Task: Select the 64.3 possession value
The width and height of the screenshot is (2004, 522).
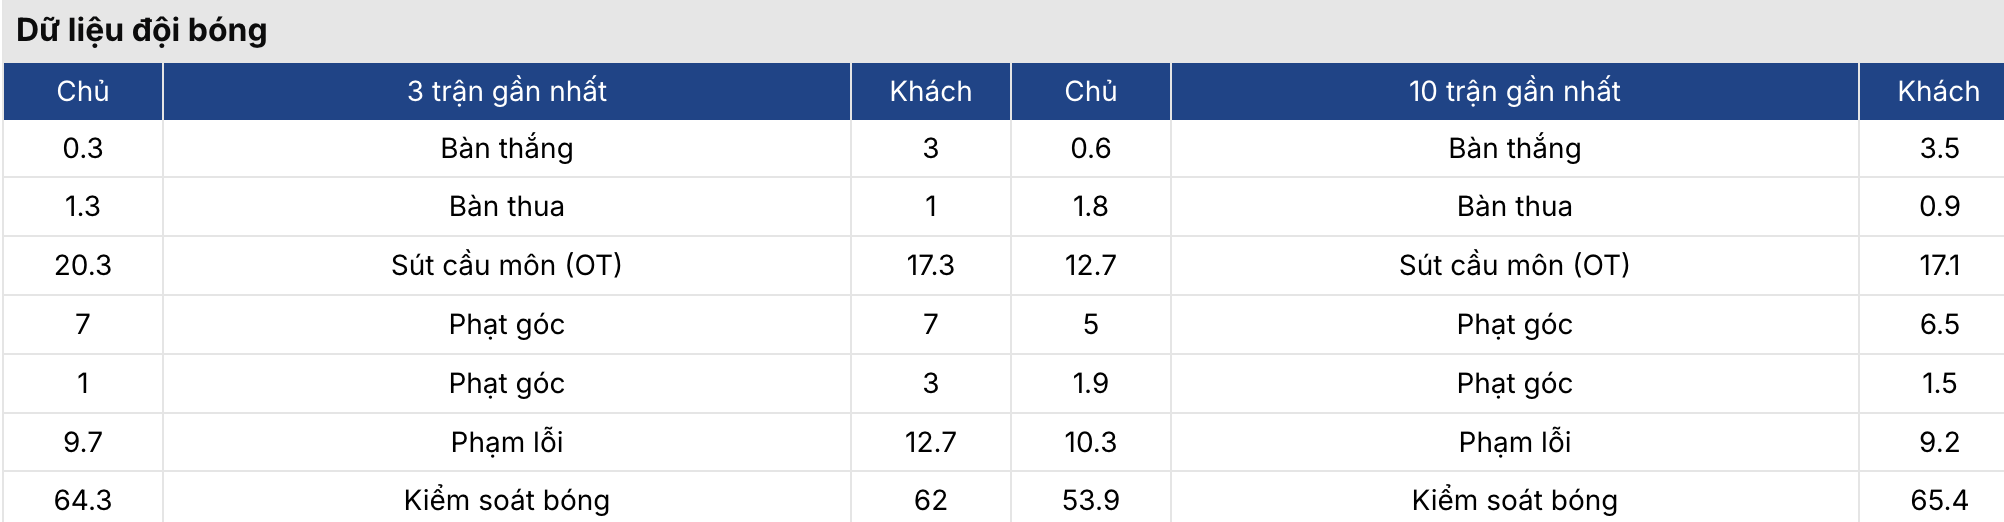Action: click(83, 500)
